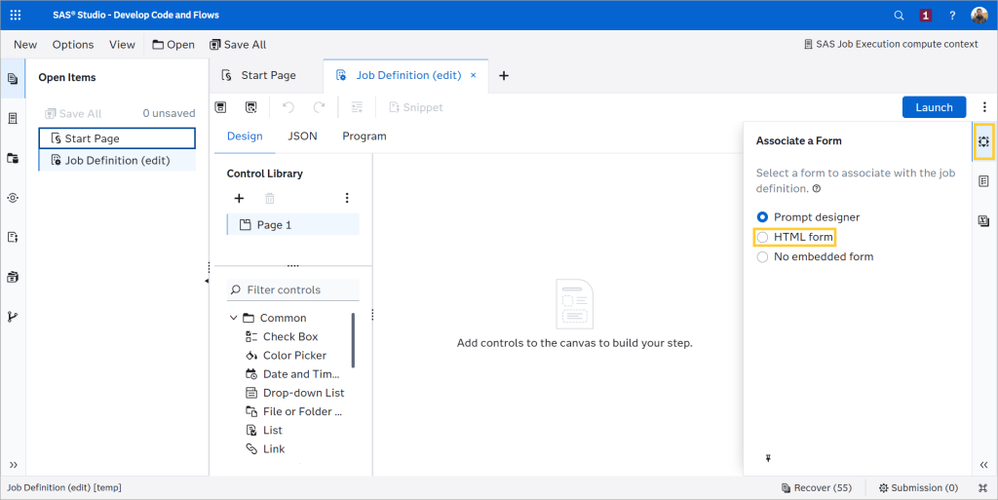Select the Check Box control
This screenshot has height=500, width=998.
coord(282,337)
